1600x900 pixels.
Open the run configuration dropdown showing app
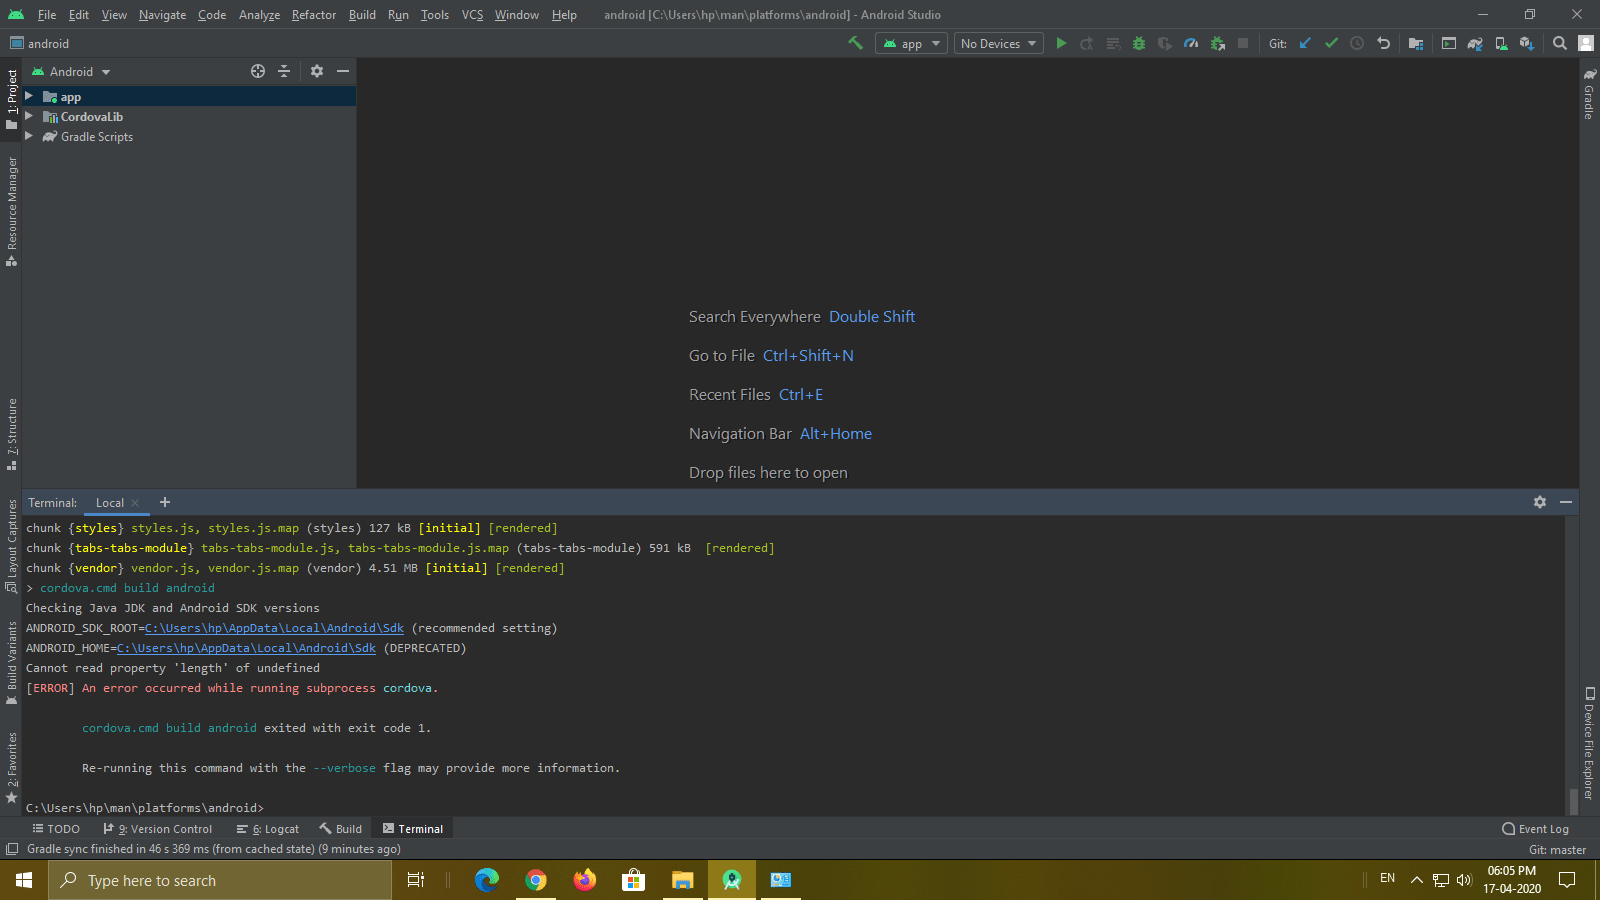point(910,43)
